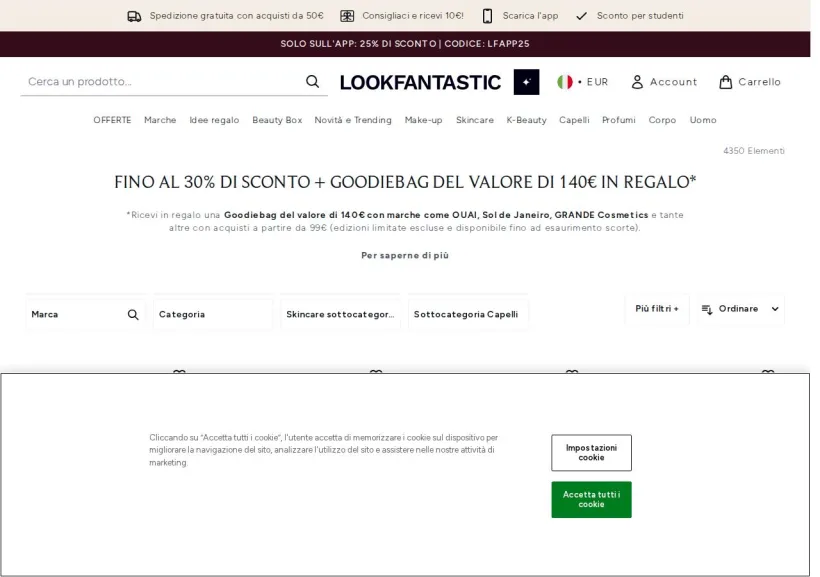This screenshot has width=820, height=577.
Task: Click the Italian flag icon
Action: click(x=565, y=82)
